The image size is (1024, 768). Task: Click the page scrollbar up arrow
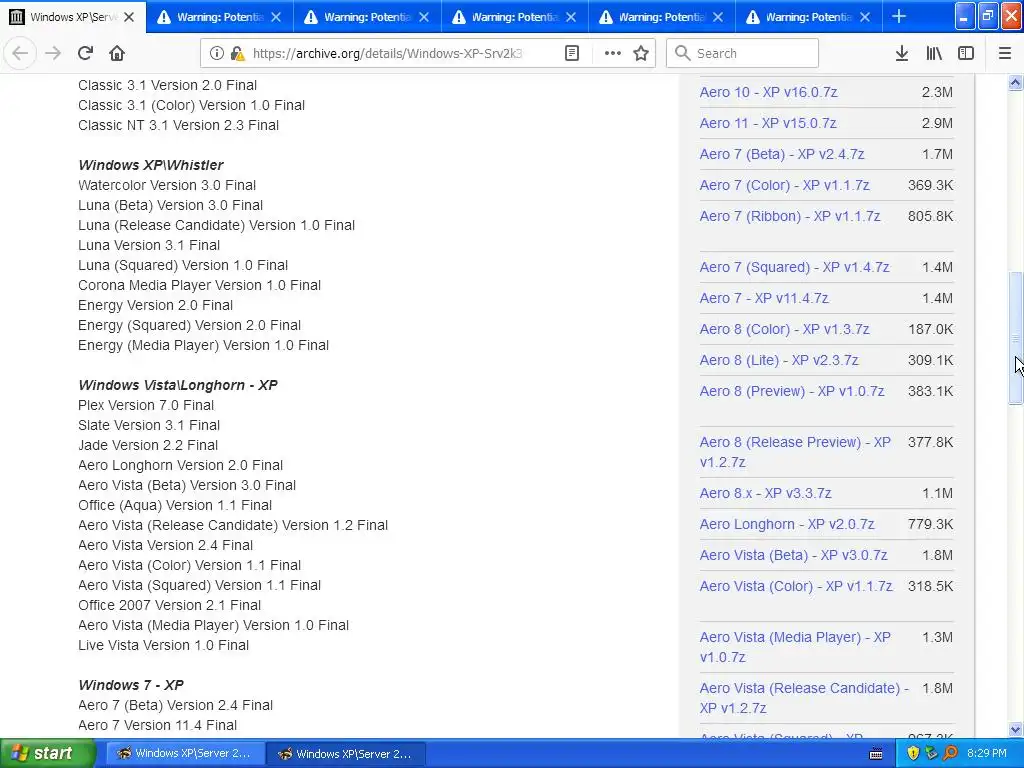point(1016,82)
